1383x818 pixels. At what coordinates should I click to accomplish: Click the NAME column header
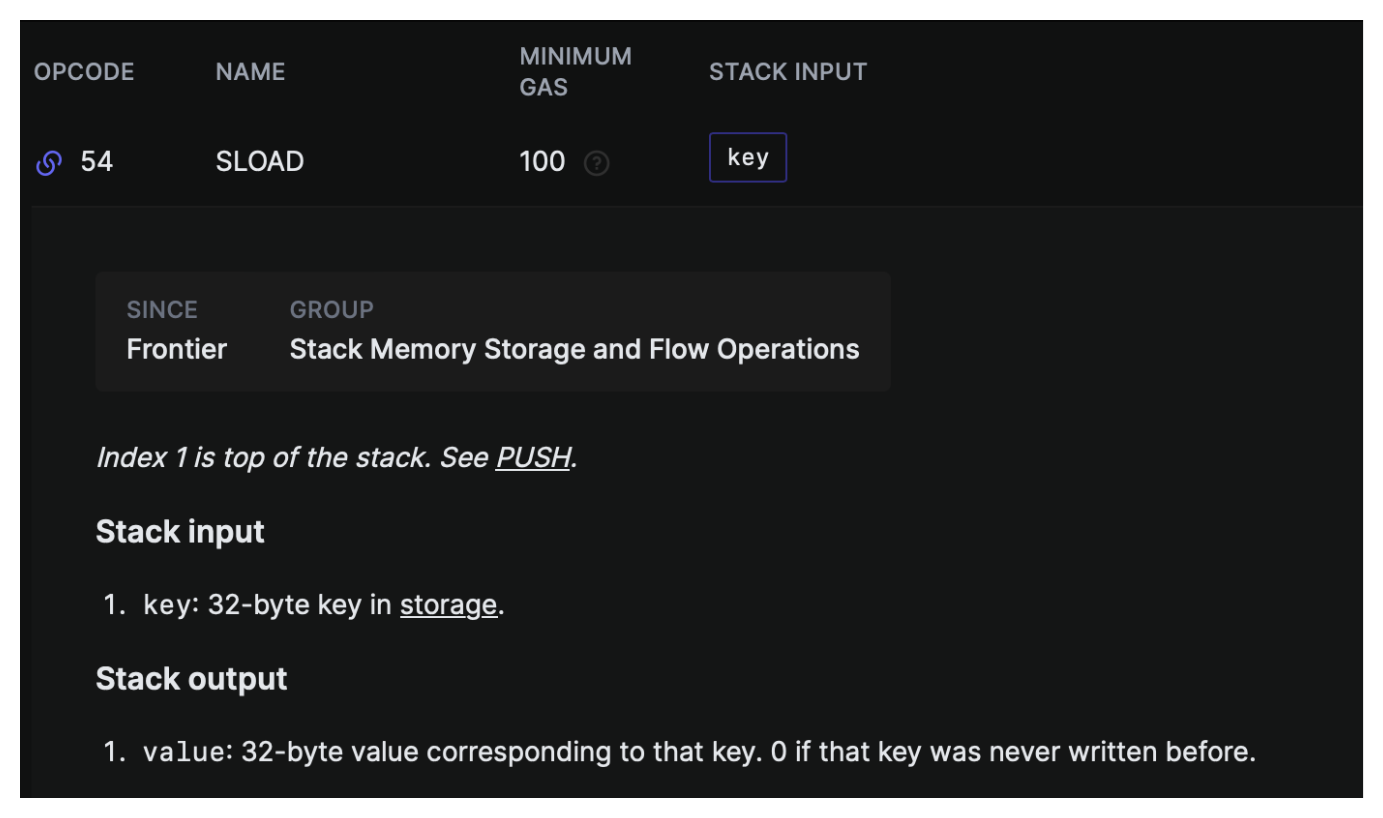[x=250, y=72]
